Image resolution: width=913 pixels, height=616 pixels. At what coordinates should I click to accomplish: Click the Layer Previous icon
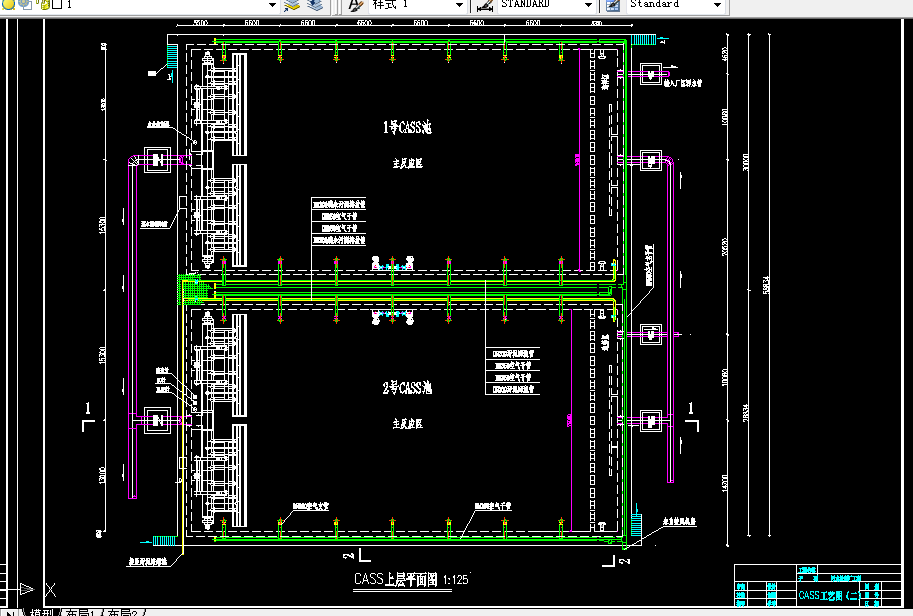click(315, 6)
